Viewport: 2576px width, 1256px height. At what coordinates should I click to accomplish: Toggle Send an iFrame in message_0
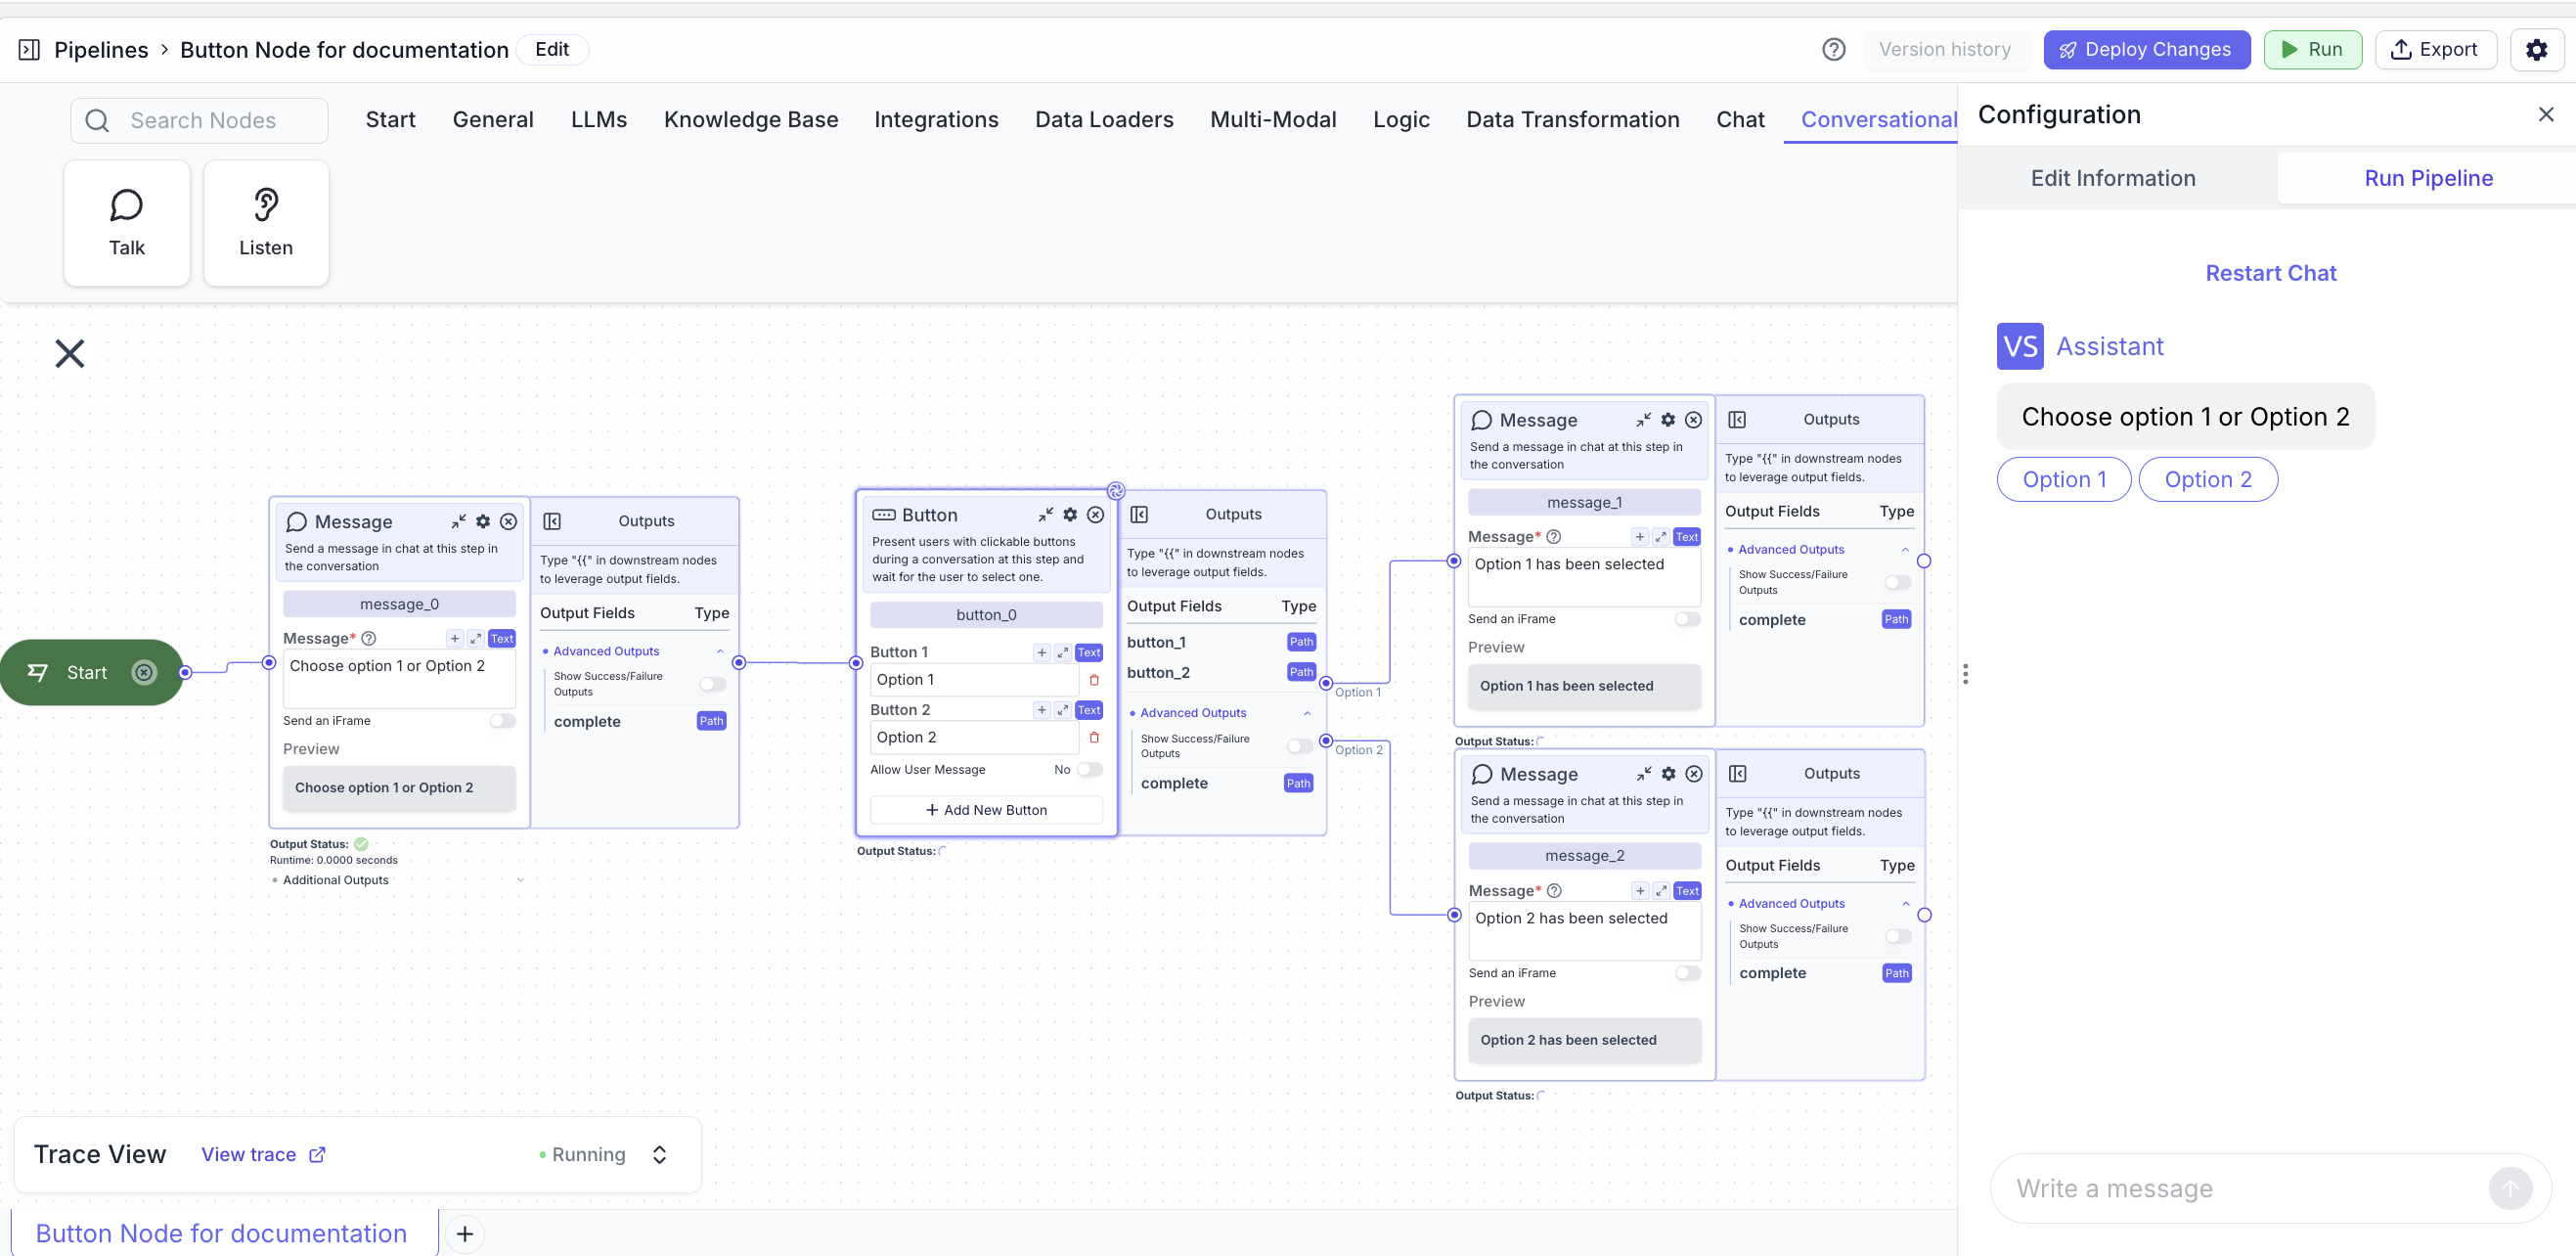[x=502, y=721]
